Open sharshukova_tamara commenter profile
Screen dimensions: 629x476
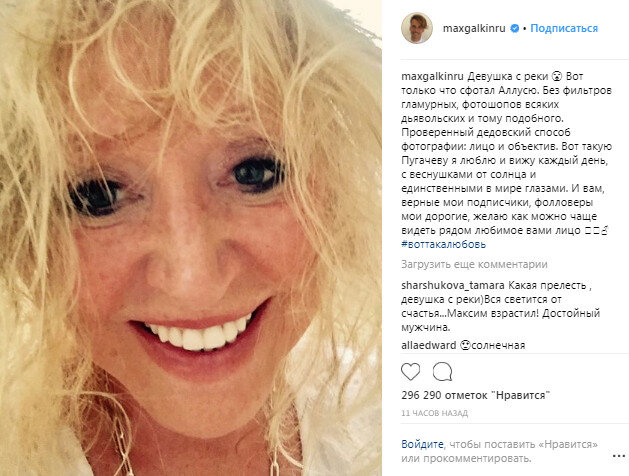[x=452, y=286]
